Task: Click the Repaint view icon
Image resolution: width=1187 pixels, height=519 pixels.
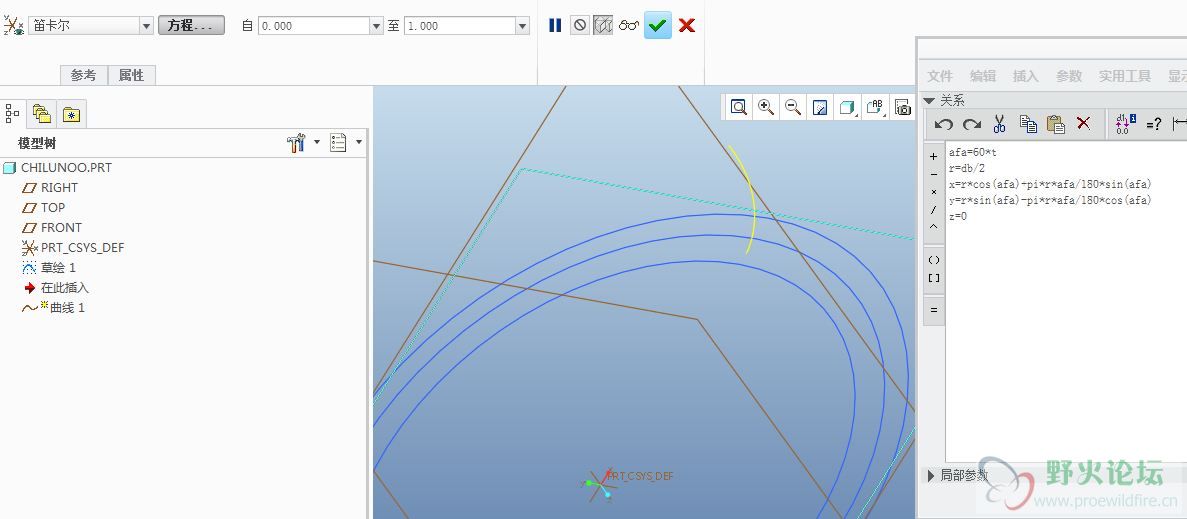Action: click(x=820, y=107)
